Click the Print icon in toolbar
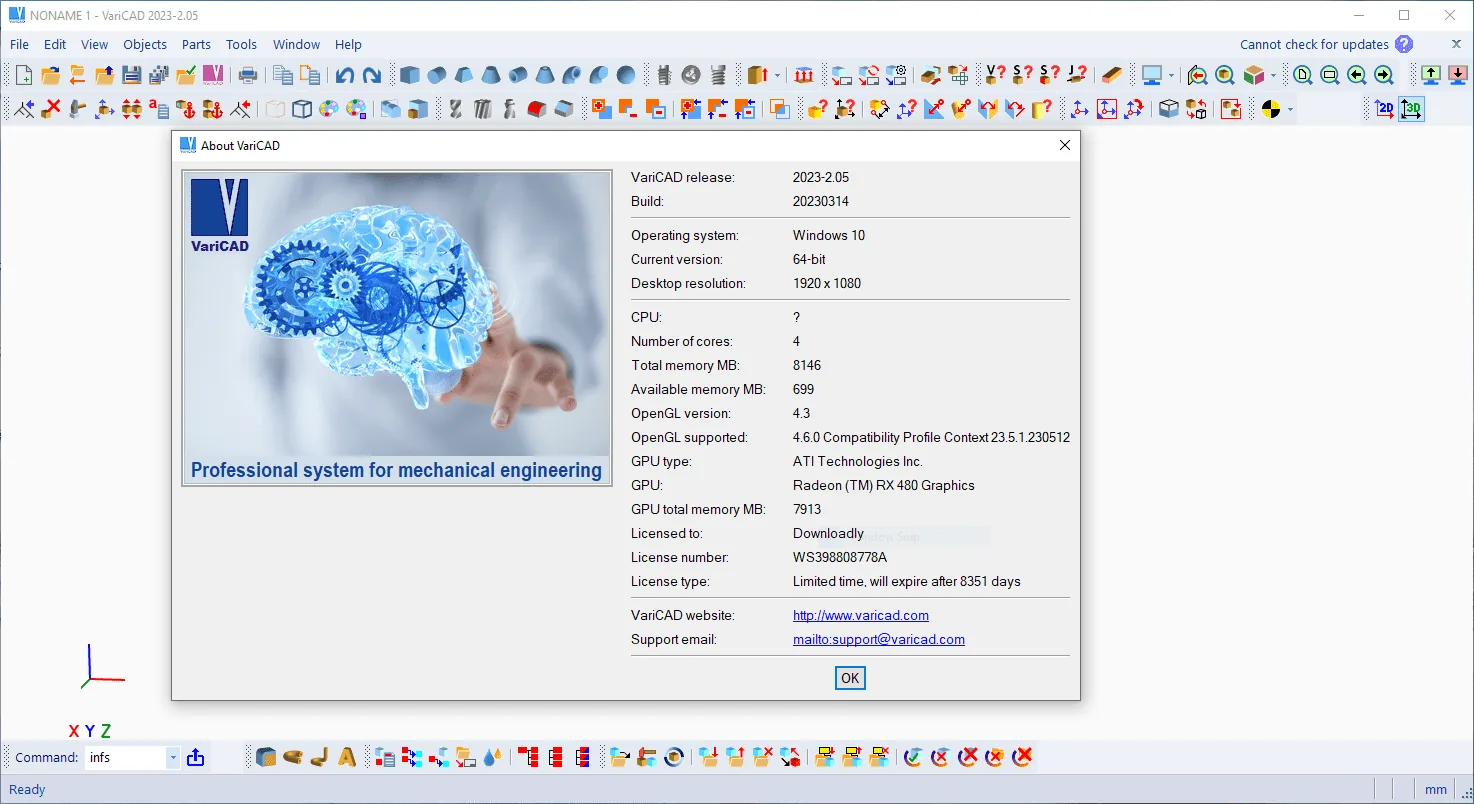Viewport: 1474px width, 804px height. (248, 75)
